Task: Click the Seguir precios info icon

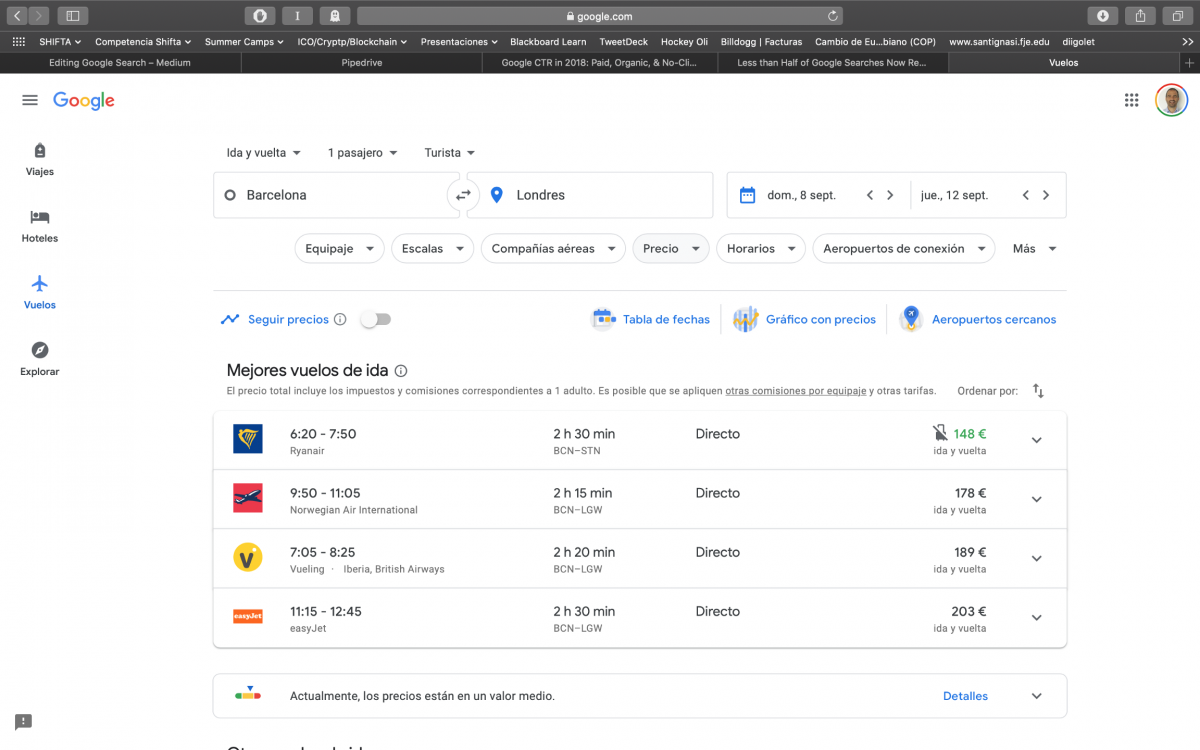Action: click(340, 320)
